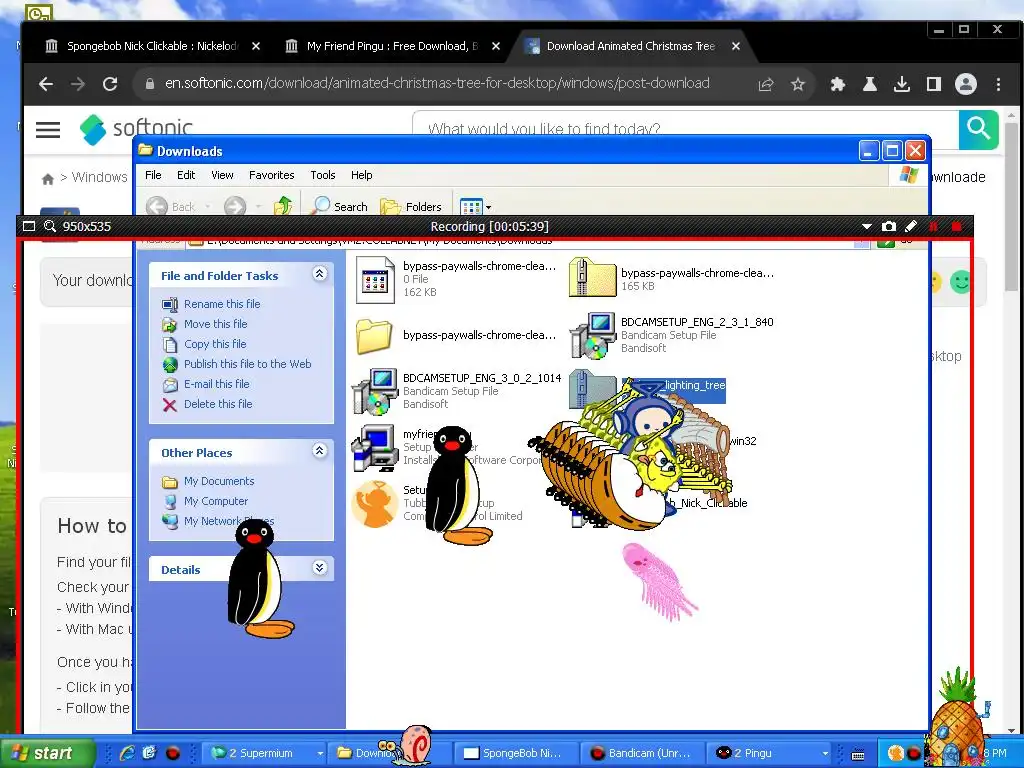
Task: Click Bandicam magnifier size icon
Action: 50,227
